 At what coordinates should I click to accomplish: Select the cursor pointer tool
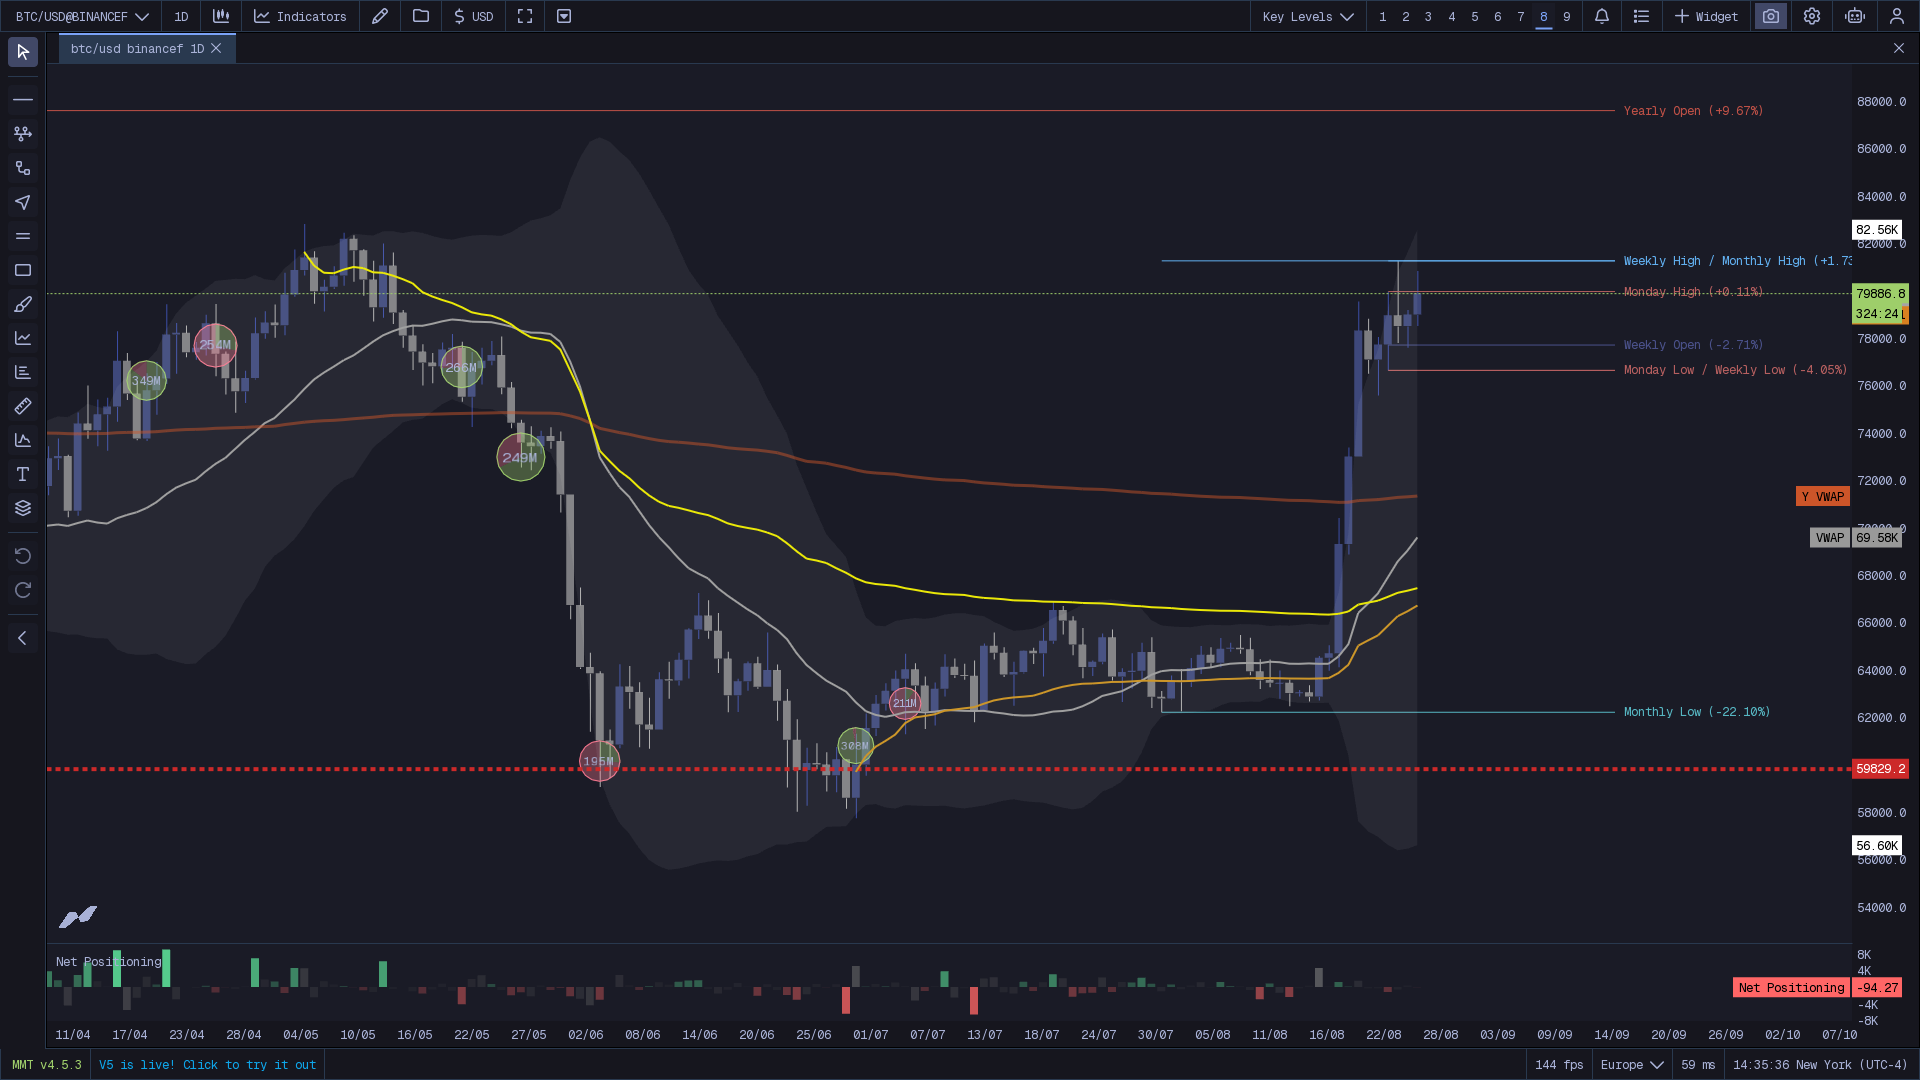point(23,52)
